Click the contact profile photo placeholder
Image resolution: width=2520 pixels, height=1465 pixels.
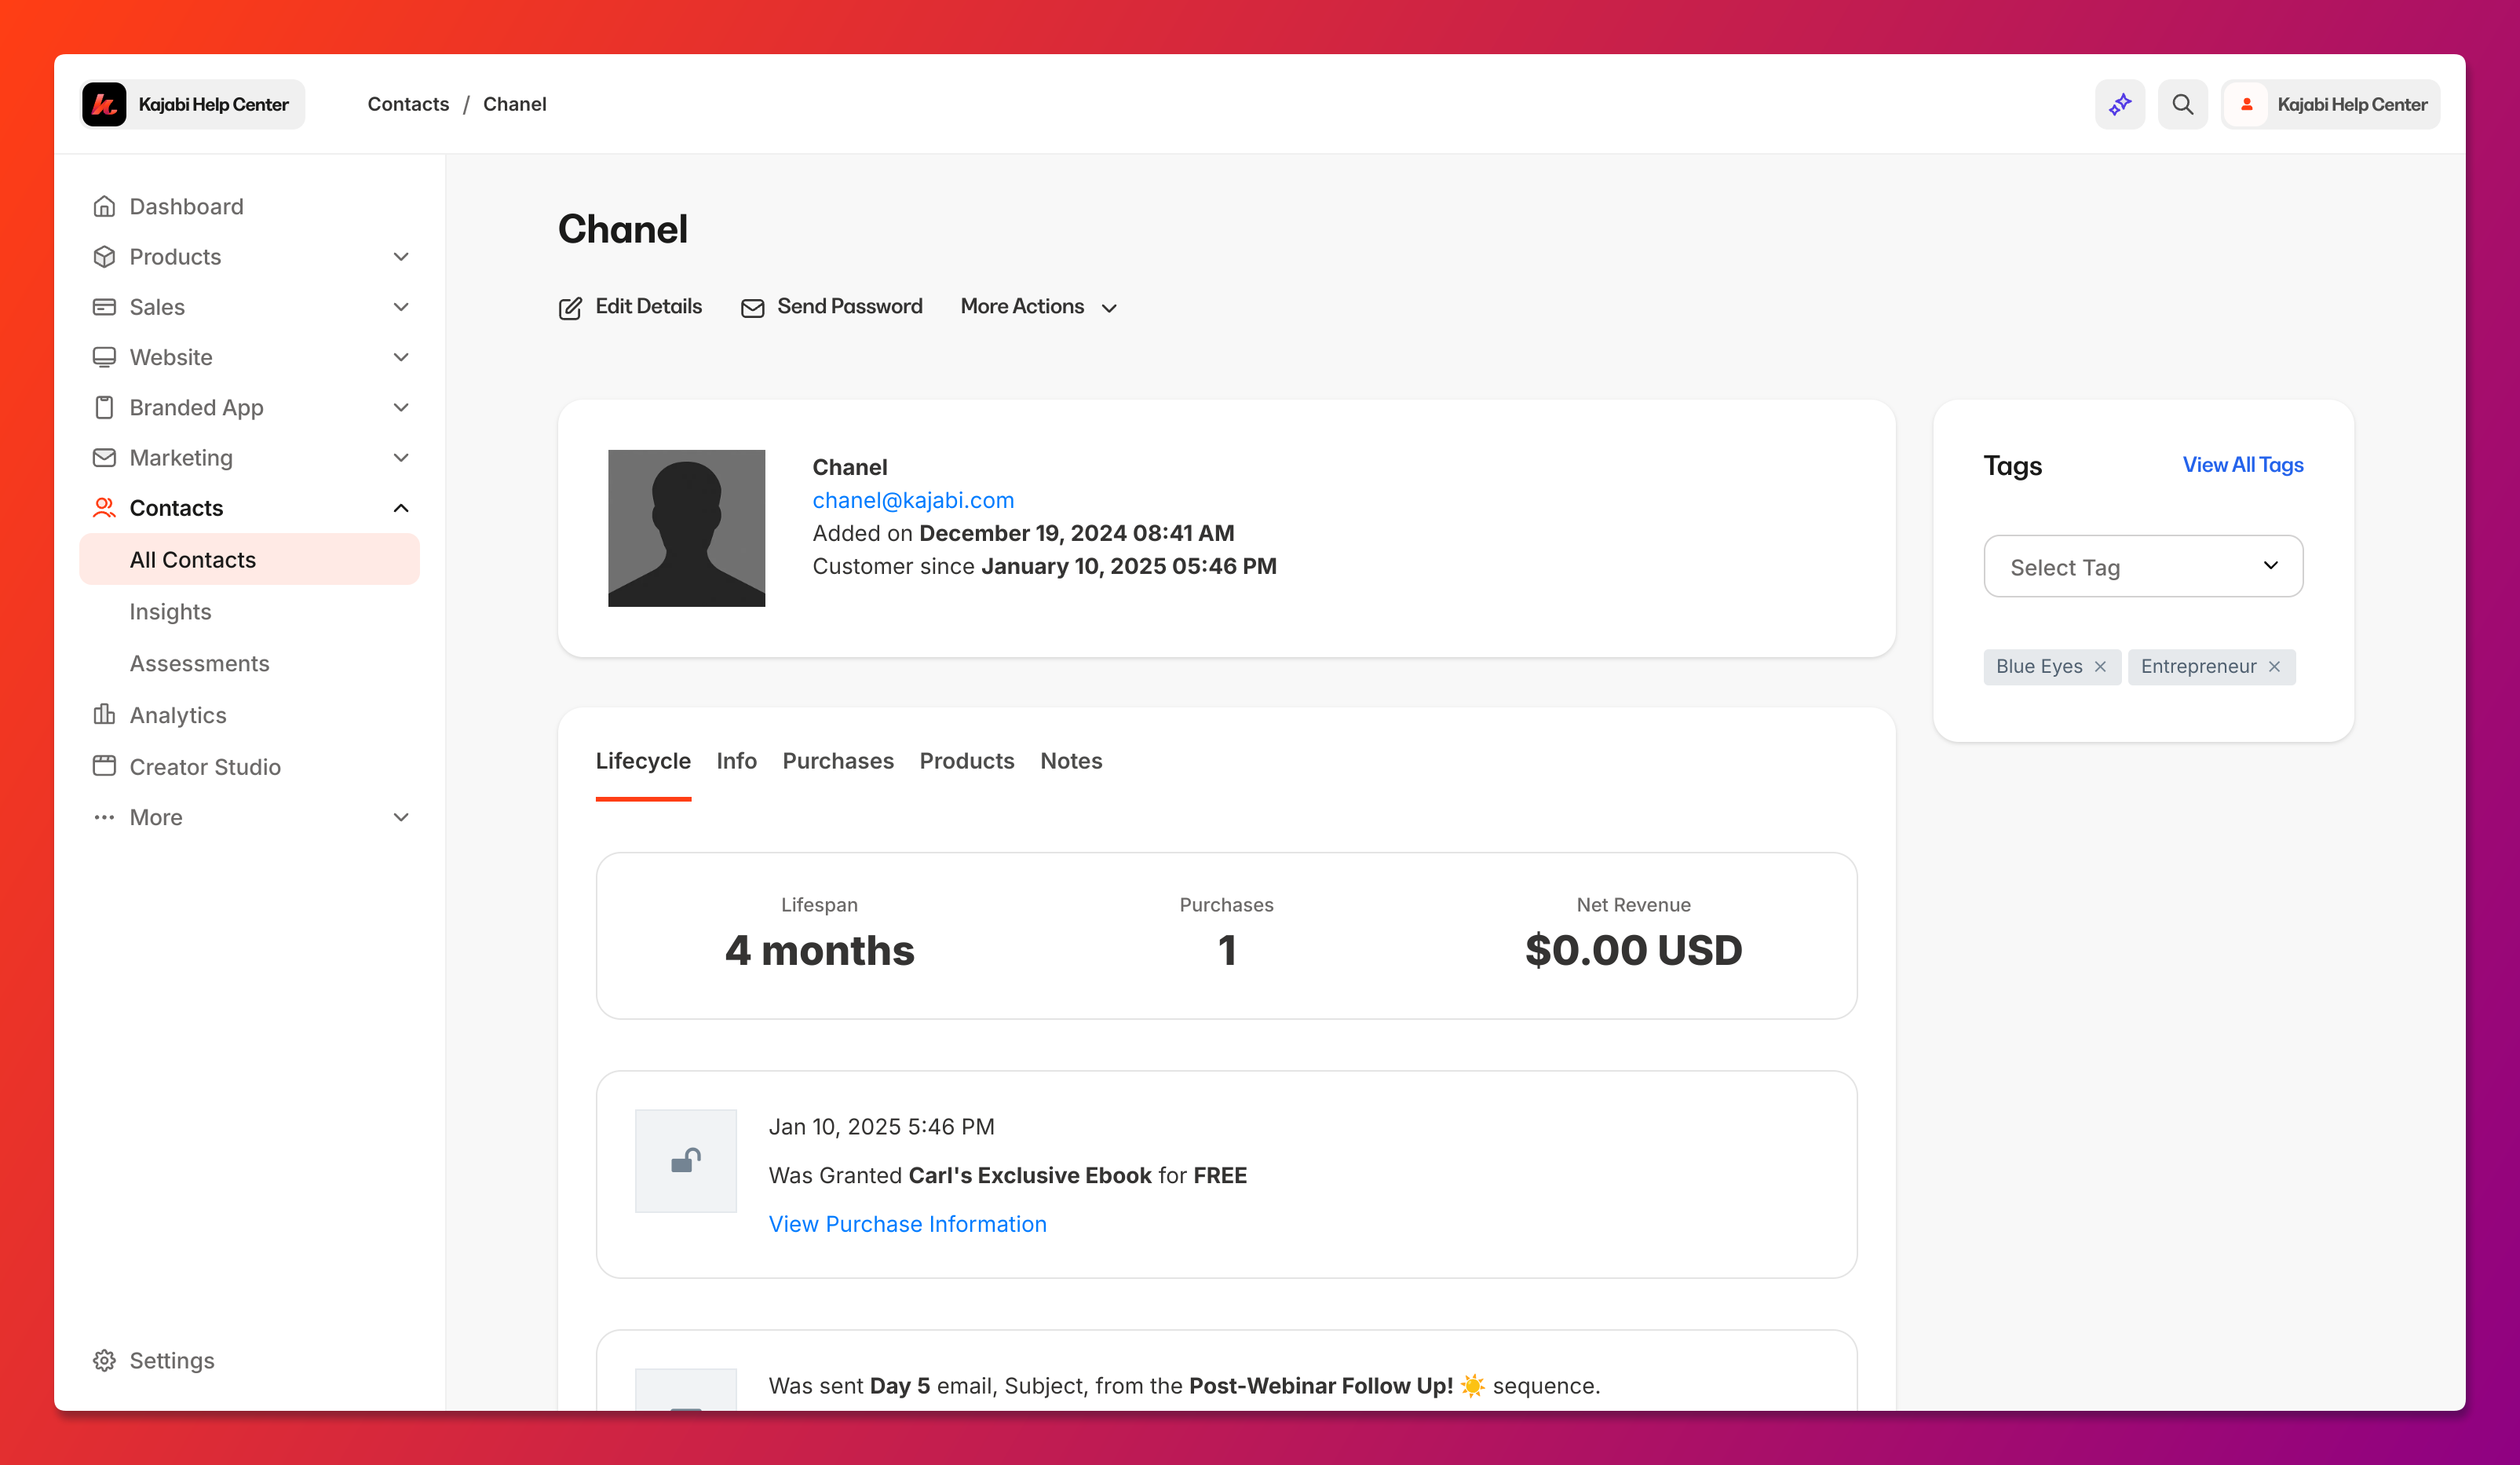(686, 528)
